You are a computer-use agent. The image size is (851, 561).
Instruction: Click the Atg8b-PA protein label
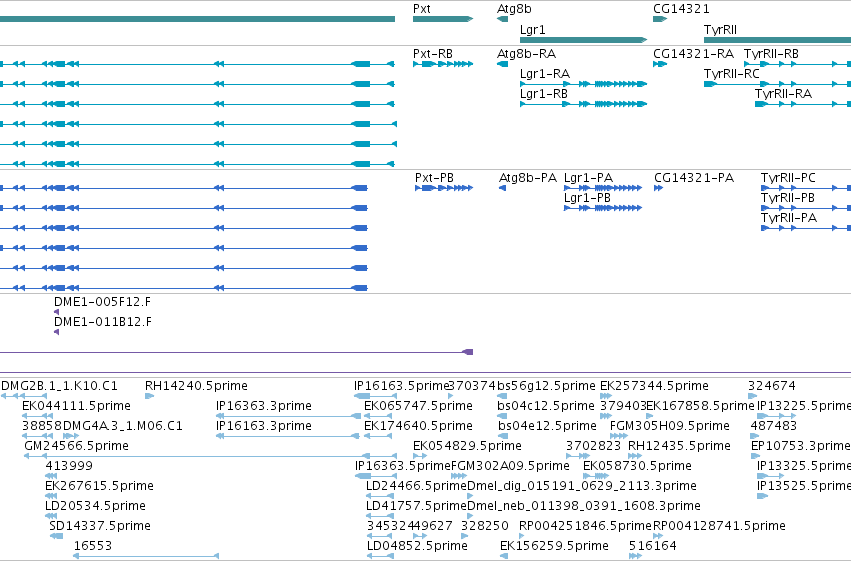tap(528, 178)
